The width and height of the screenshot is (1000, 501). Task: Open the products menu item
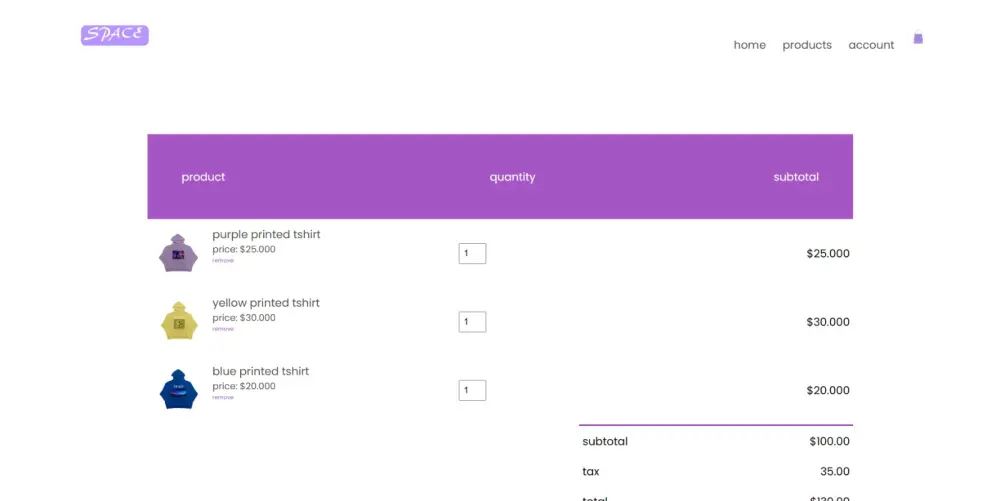(x=807, y=45)
